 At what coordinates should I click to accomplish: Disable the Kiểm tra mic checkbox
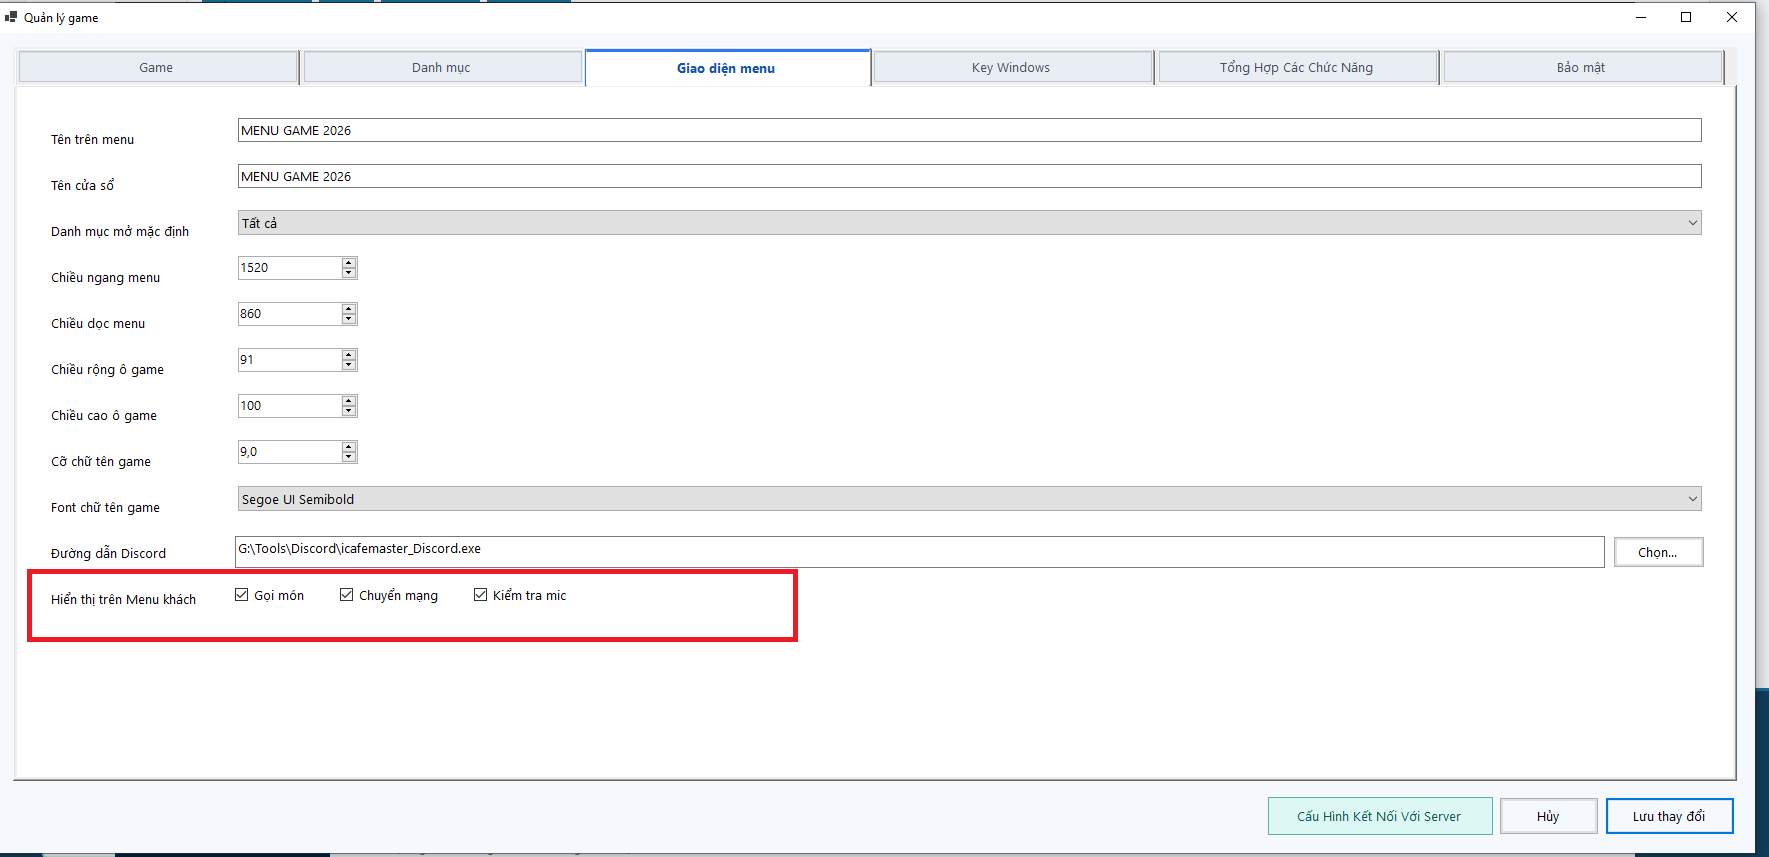[x=480, y=595]
